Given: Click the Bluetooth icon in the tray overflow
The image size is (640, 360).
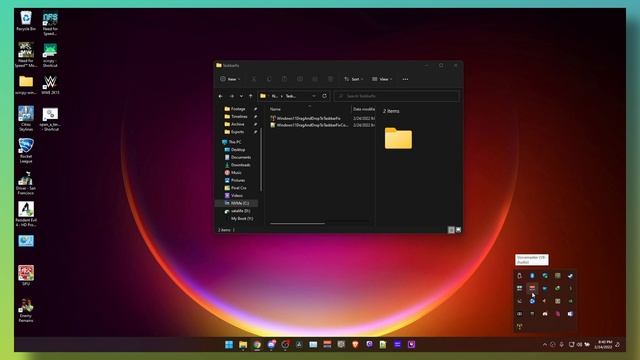Looking at the screenshot, I should 532,276.
